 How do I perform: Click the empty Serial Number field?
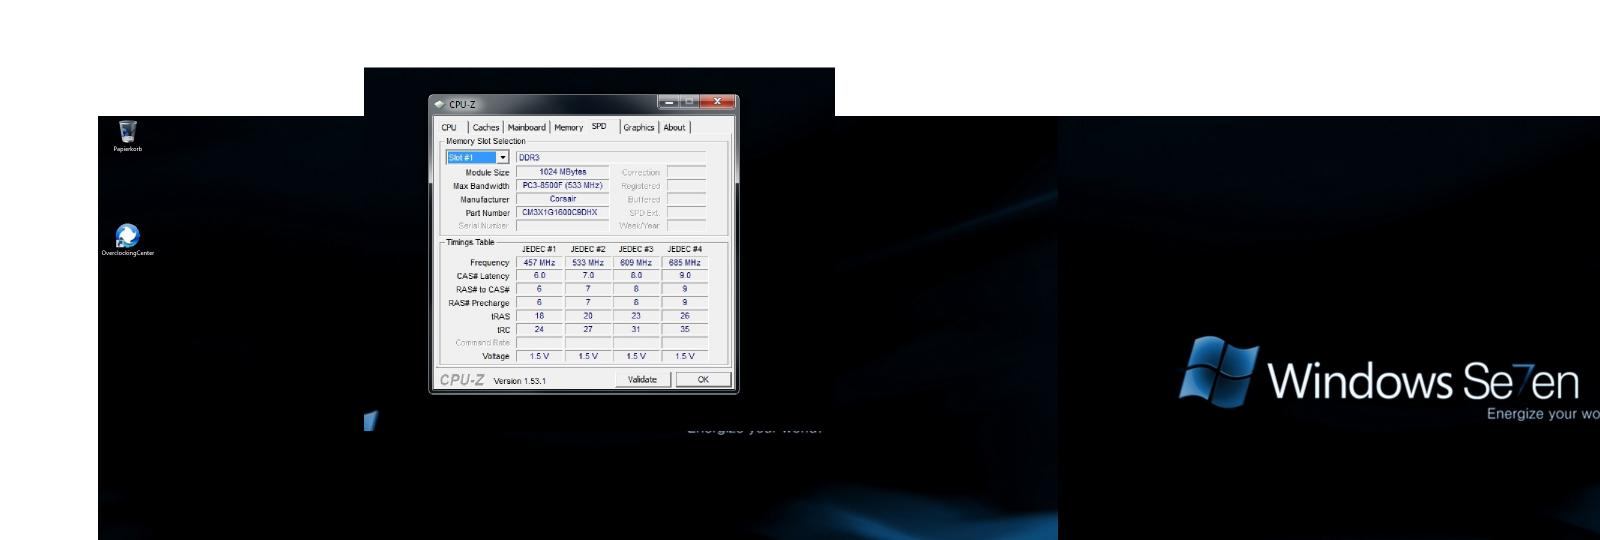pos(563,226)
